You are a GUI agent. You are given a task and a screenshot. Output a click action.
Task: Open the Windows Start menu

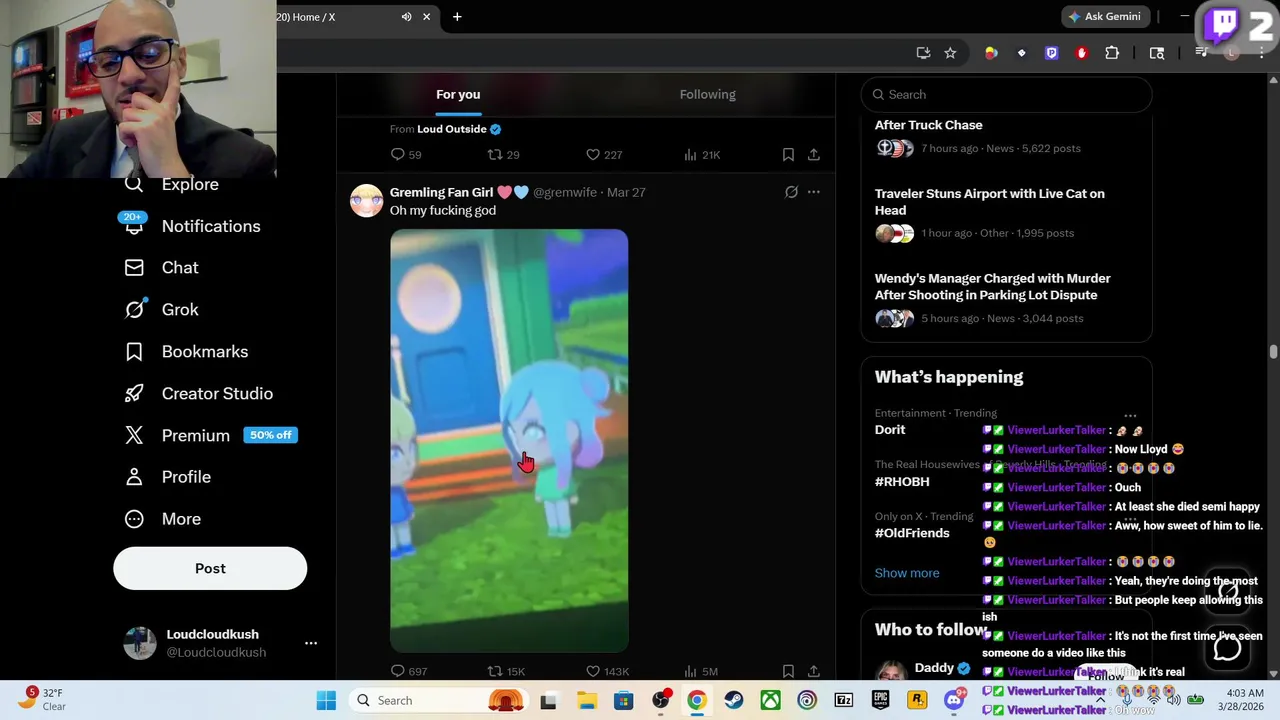click(326, 701)
